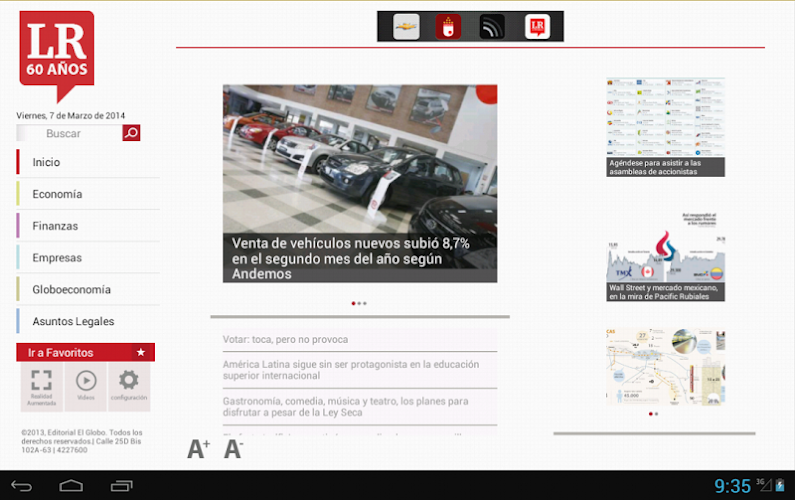Increase font size with A+ icon
Viewport: 795px width, 500px height.
(199, 449)
